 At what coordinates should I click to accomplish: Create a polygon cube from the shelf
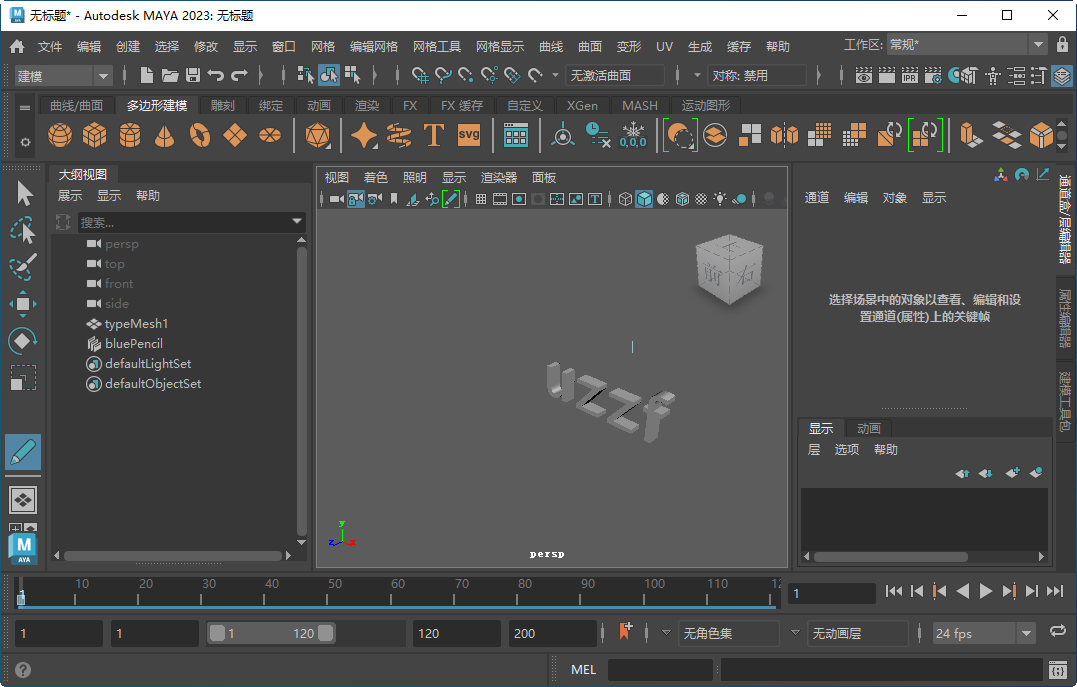(95, 133)
